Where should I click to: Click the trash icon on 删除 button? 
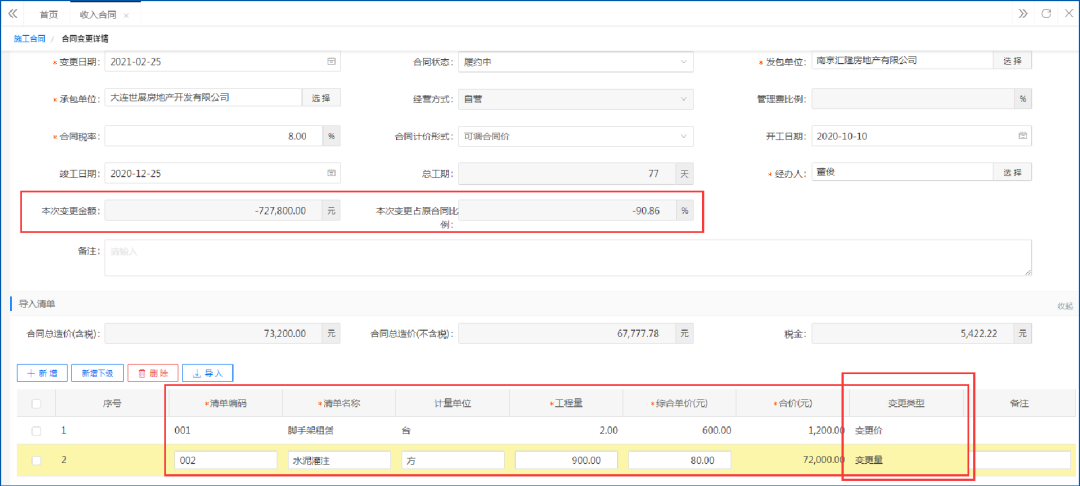point(142,373)
